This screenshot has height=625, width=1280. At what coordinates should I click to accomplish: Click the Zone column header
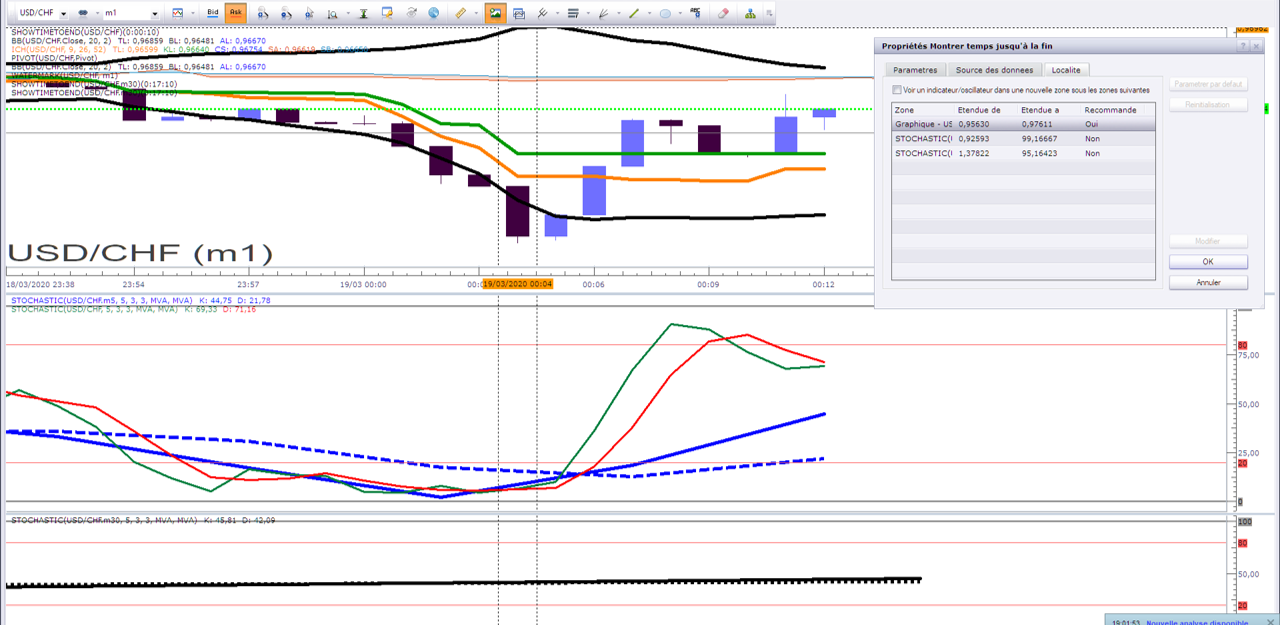click(922, 110)
